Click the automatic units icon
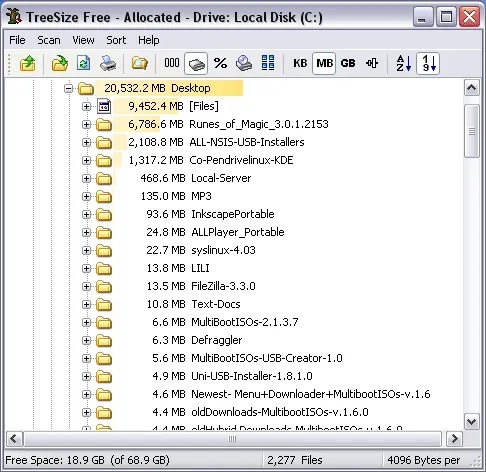Image resolution: width=486 pixels, height=472 pixels. tap(372, 63)
